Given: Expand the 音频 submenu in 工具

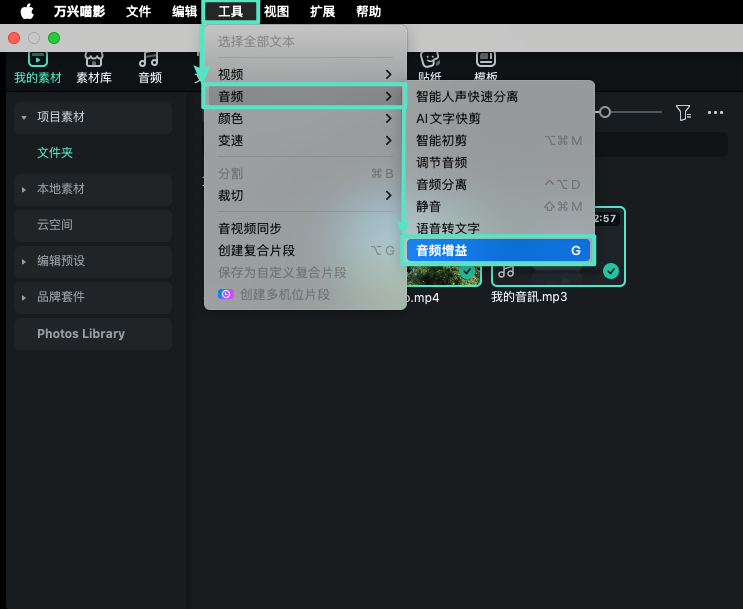Looking at the screenshot, I should tap(305, 96).
